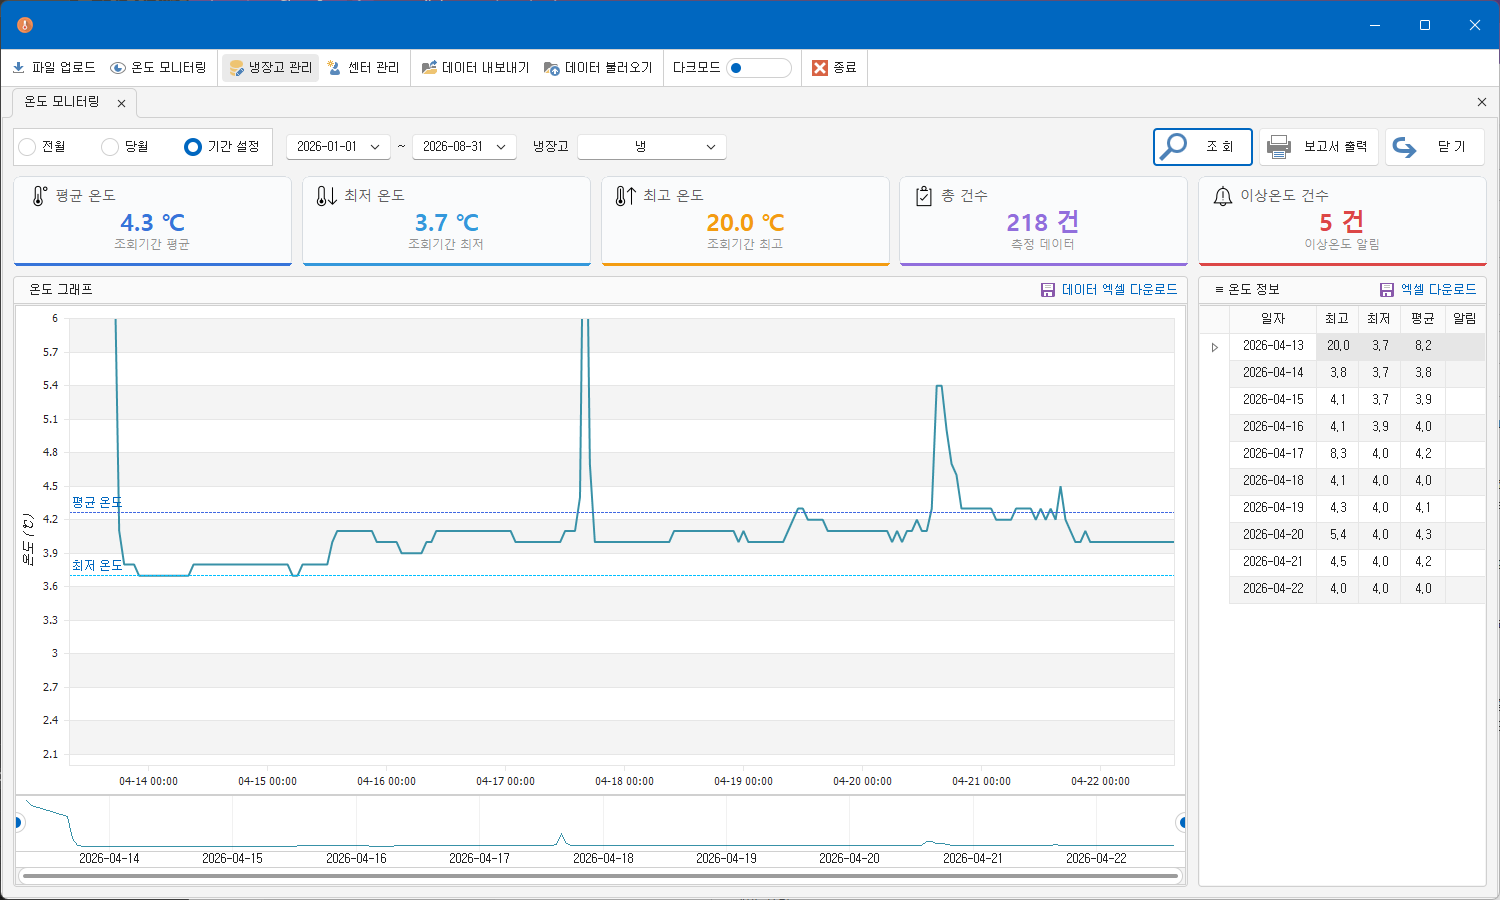The image size is (1500, 900).
Task: Expand the 2026-04-13 row arrow
Action: tap(1215, 347)
